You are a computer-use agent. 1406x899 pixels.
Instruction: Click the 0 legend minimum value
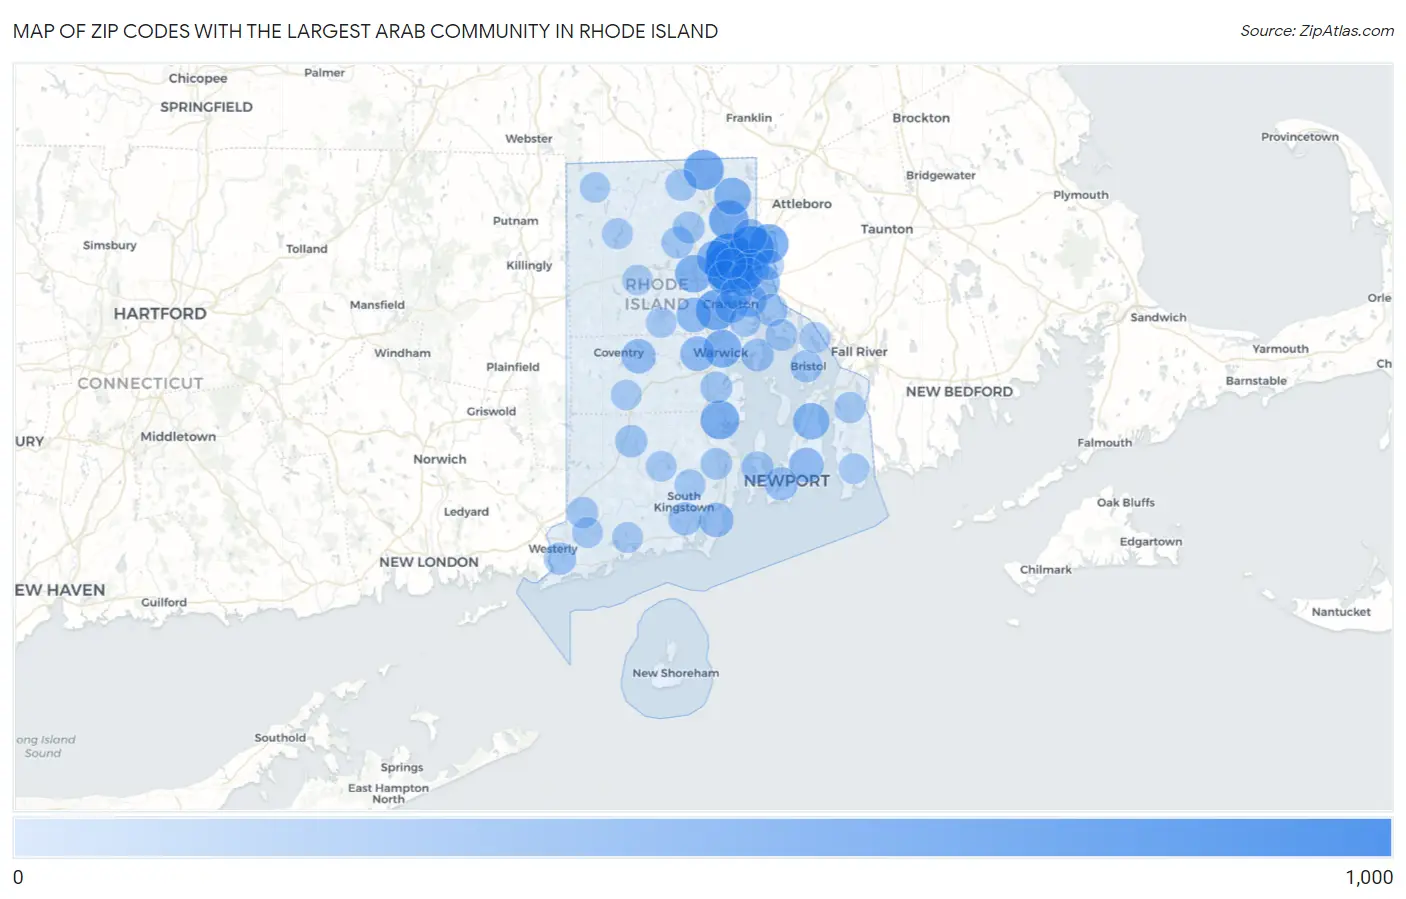(18, 877)
